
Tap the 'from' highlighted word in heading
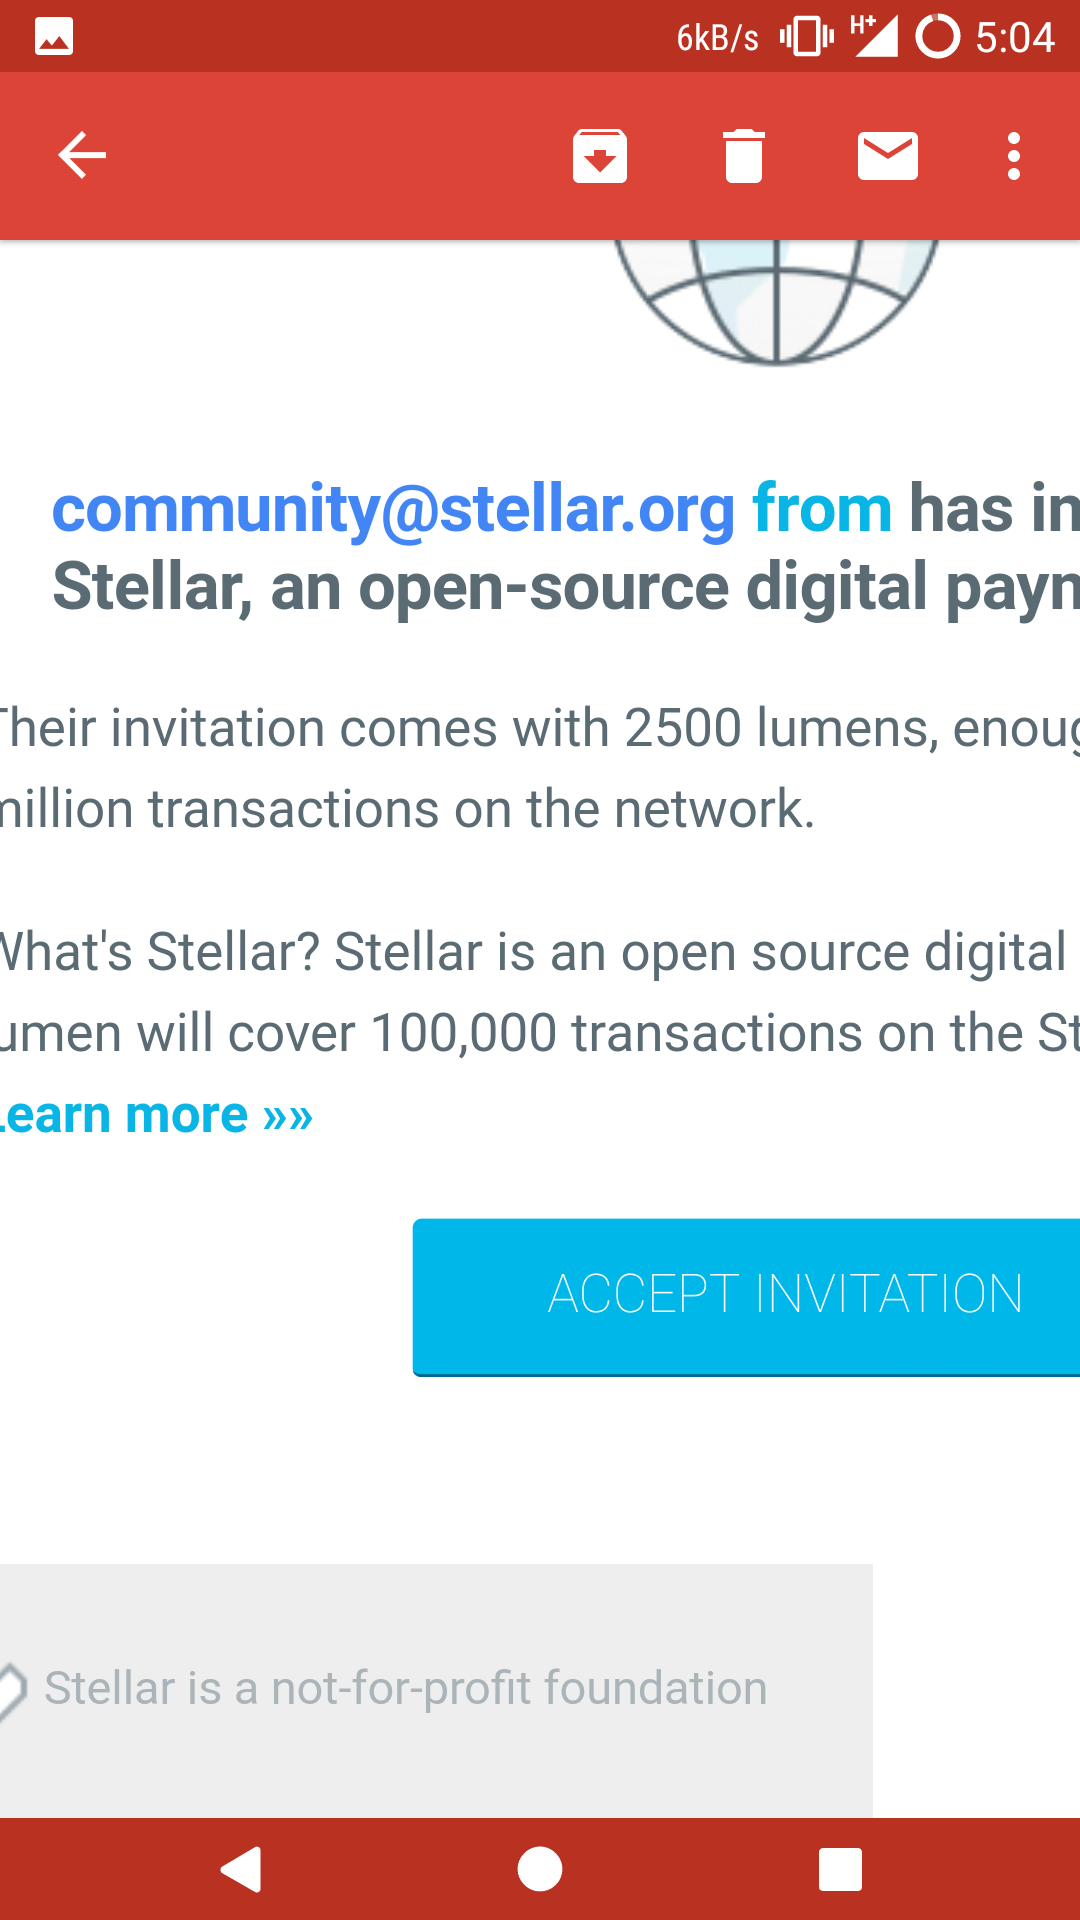[822, 509]
